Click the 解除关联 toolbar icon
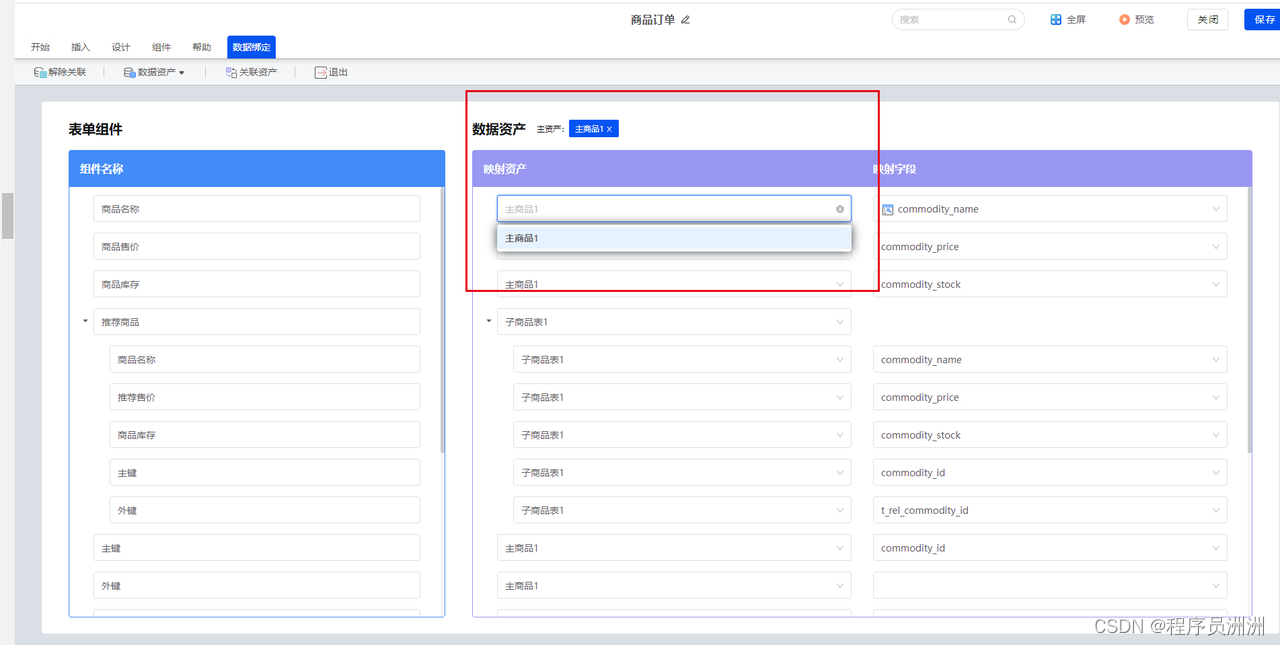Image resolution: width=1280 pixels, height=645 pixels. [40, 72]
